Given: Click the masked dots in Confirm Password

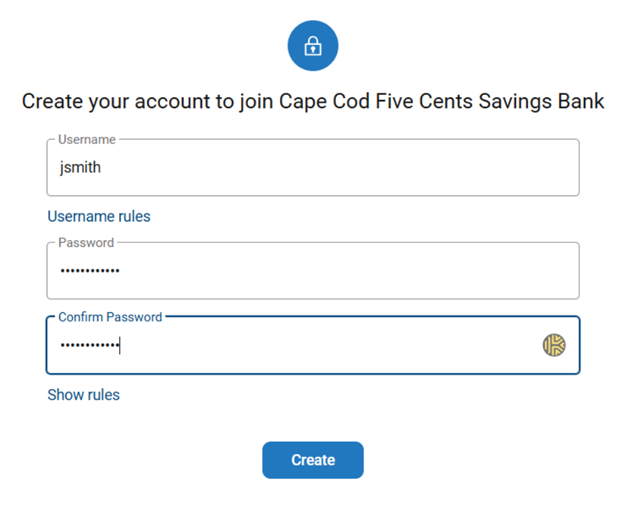Looking at the screenshot, I should [89, 346].
